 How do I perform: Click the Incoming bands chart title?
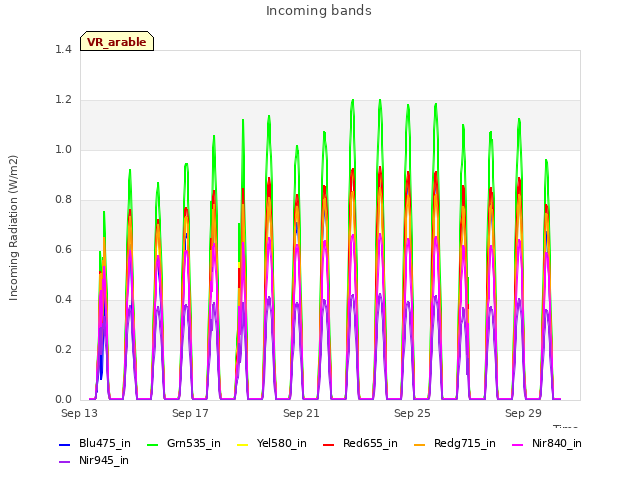click(319, 11)
